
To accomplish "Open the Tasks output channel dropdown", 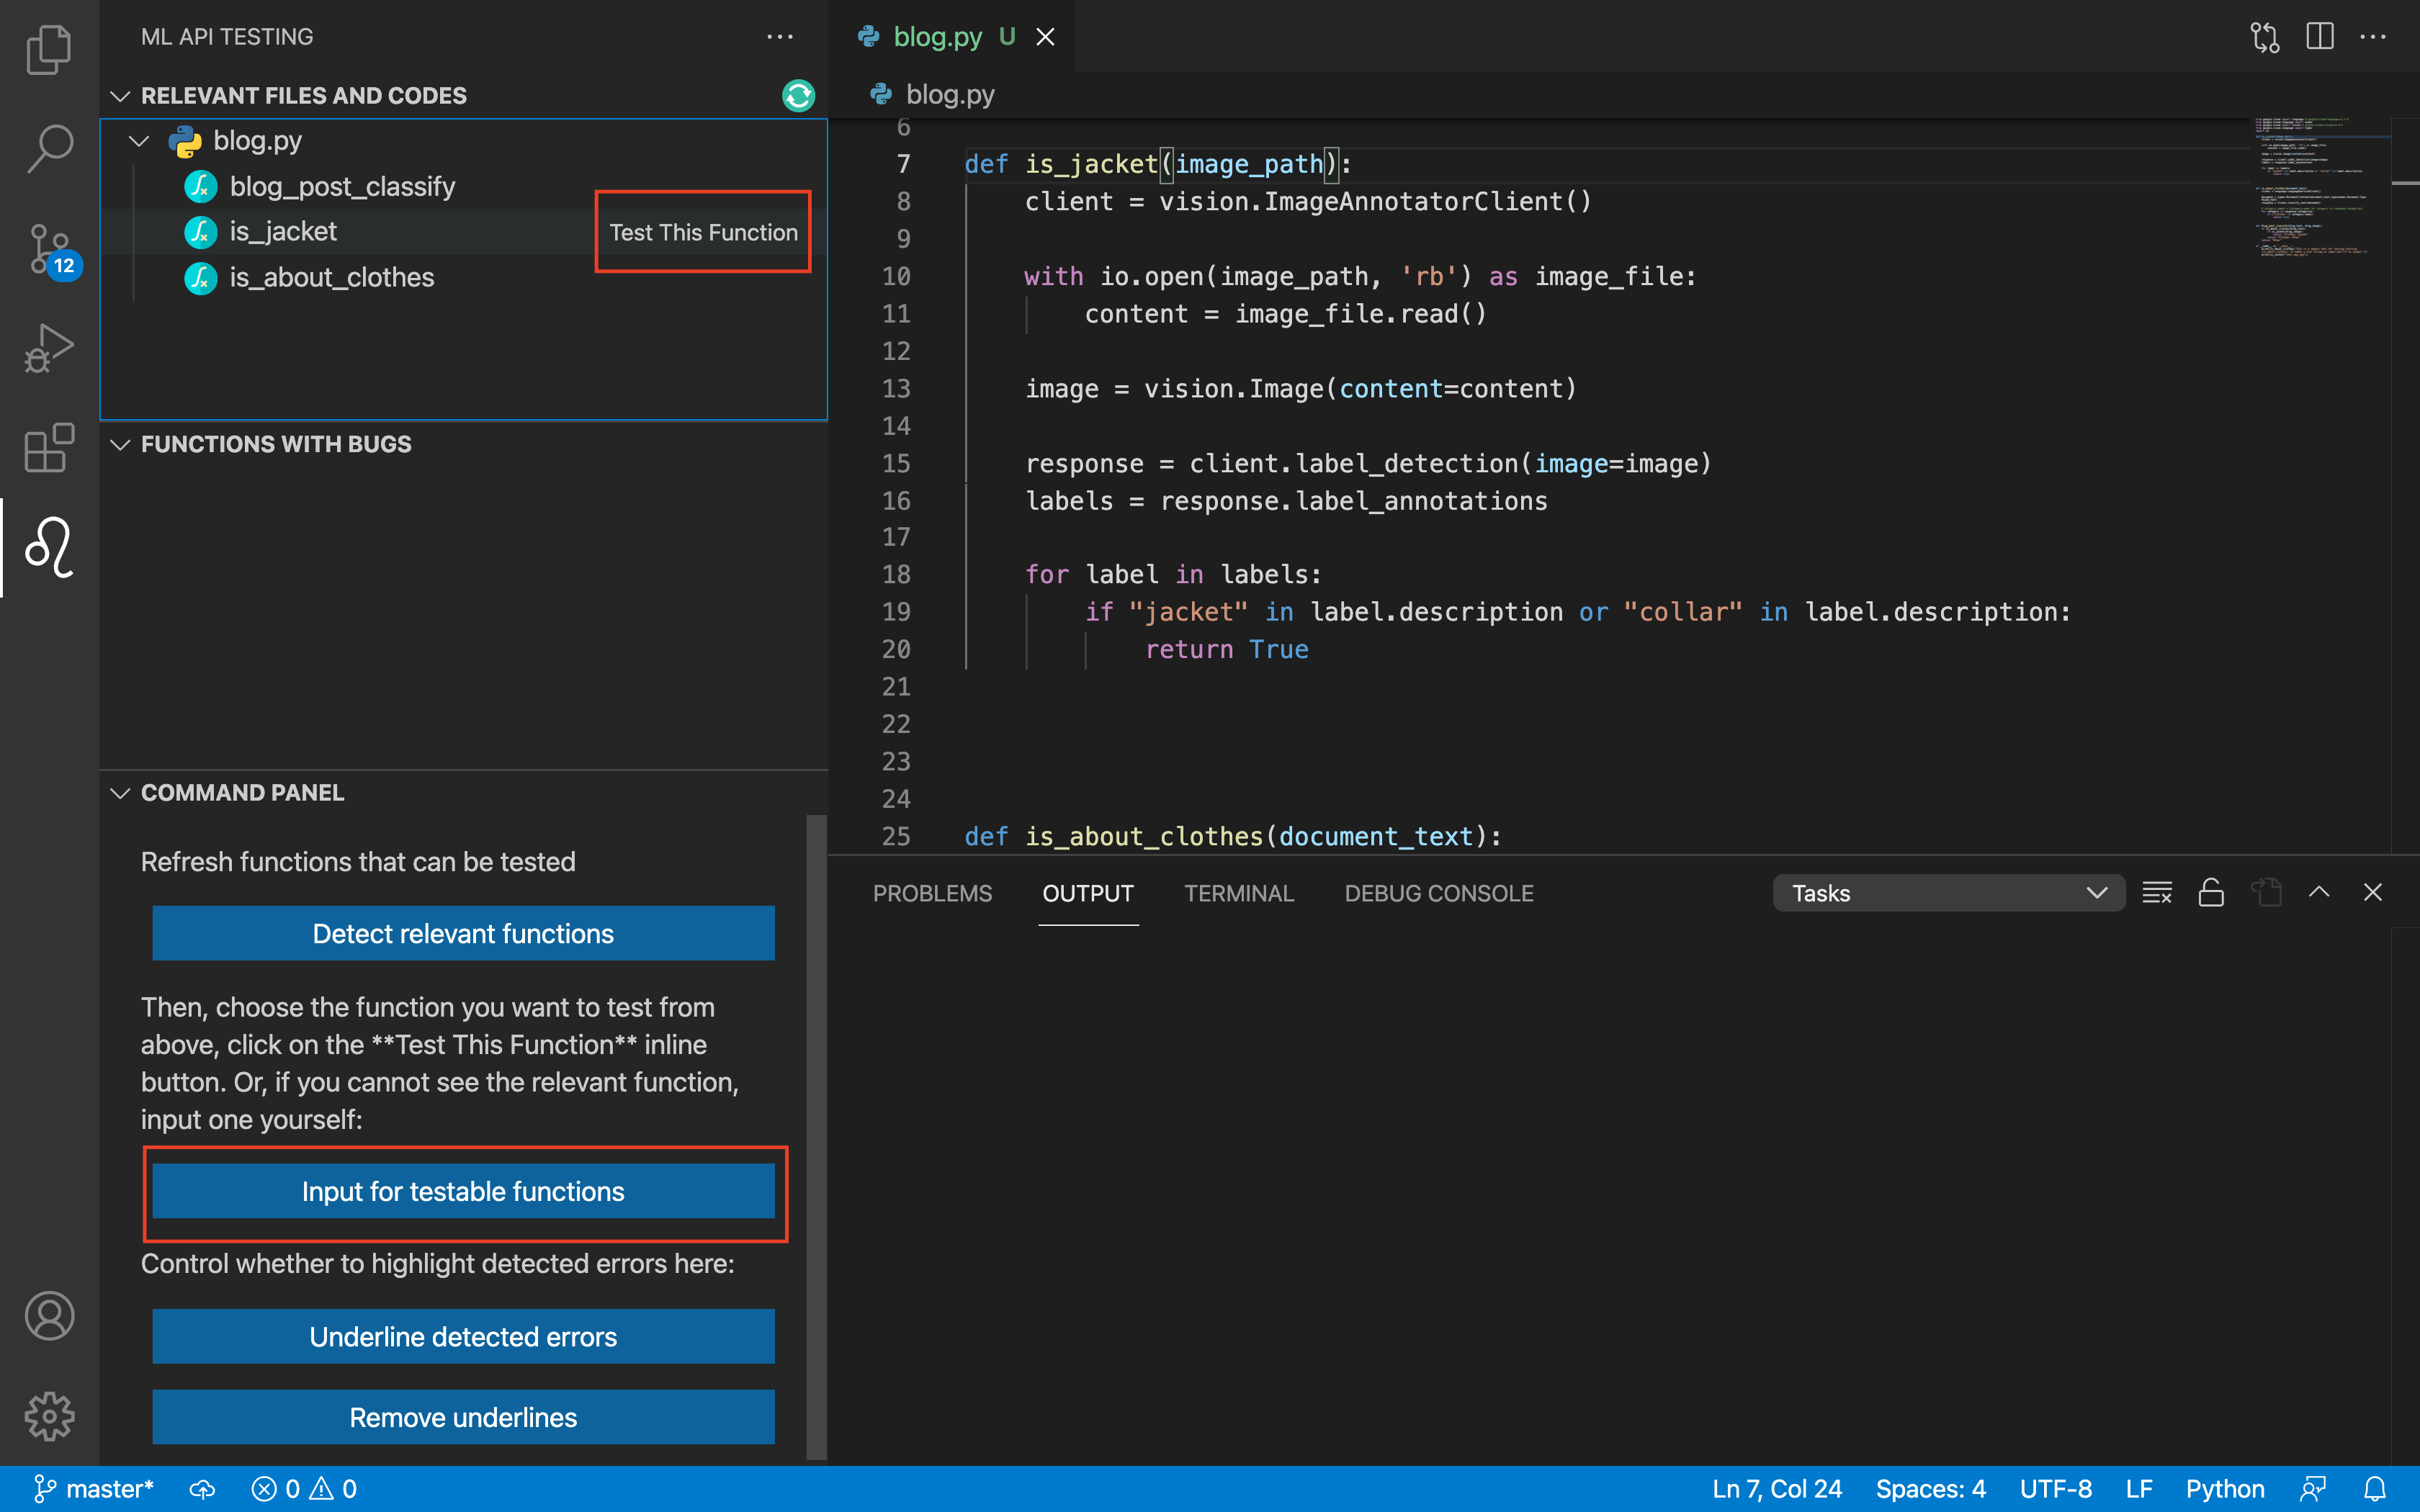I will (x=1947, y=892).
